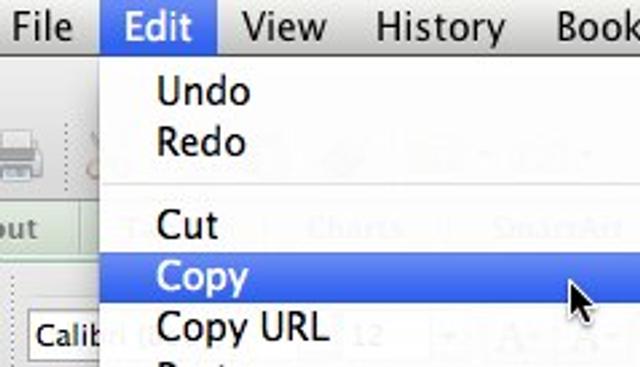
Task: Open the View menu
Action: (284, 27)
